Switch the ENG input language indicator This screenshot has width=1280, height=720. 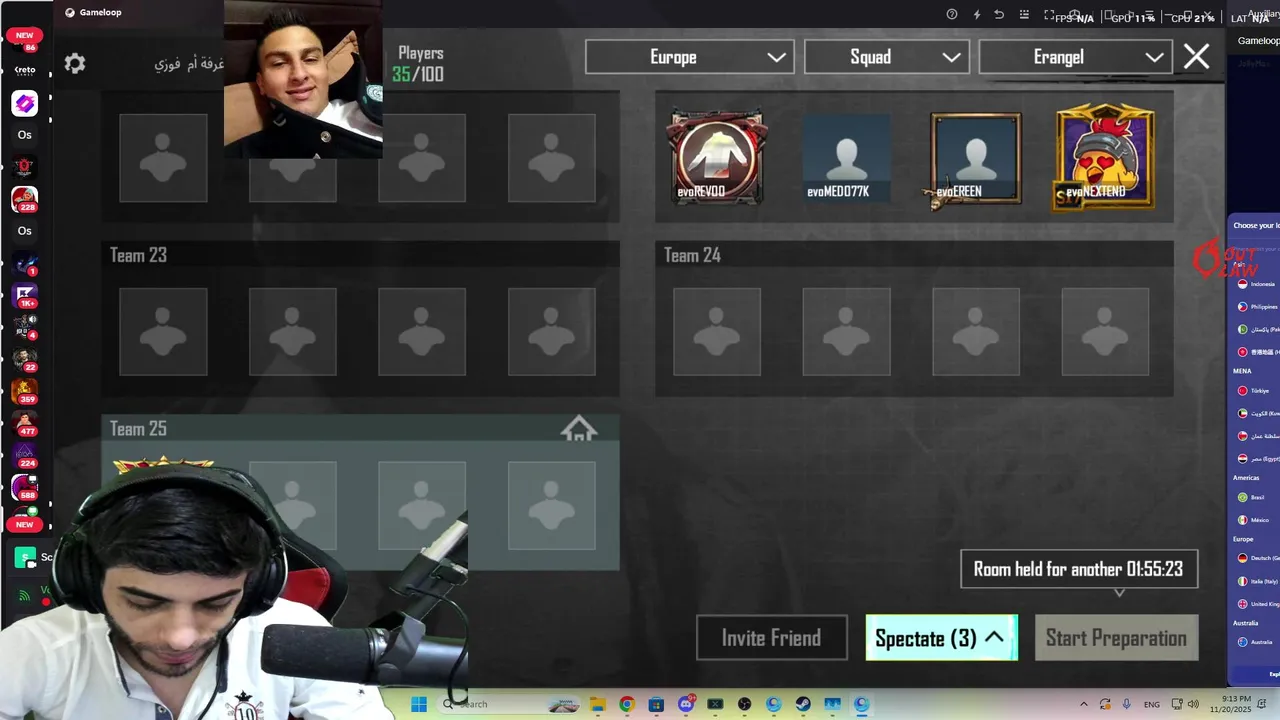pos(1152,704)
